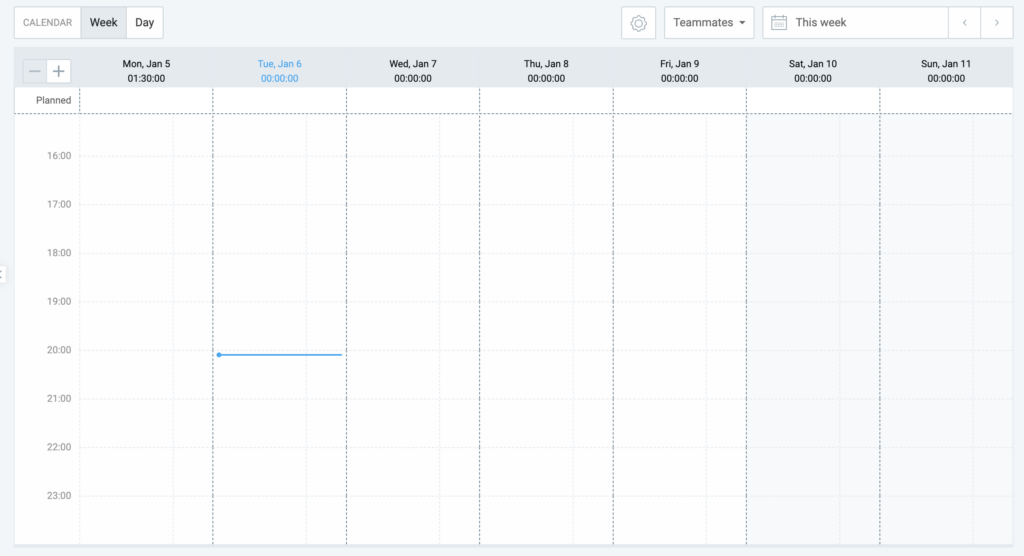Select the Tue, Jan 6 column header
This screenshot has height=556, width=1024.
point(279,71)
